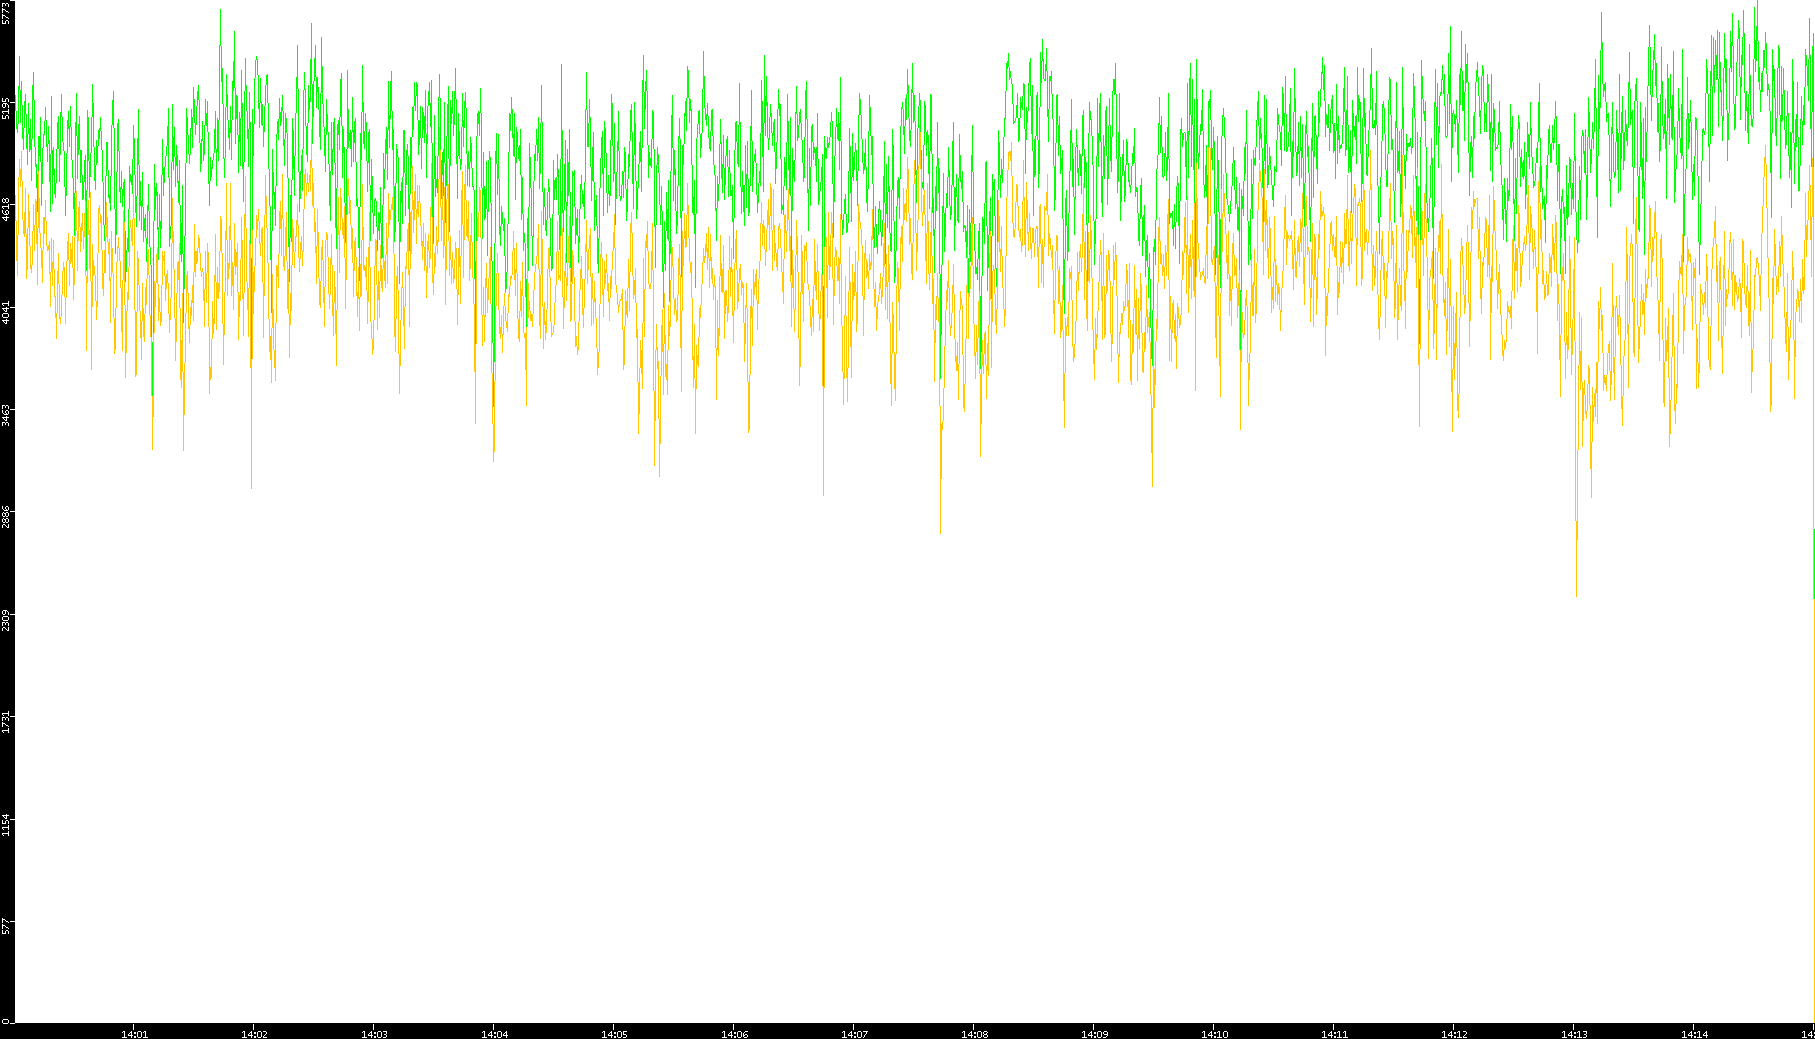Viewport: 1815px width, 1039px height.
Task: Select the 4041 y-axis label
Action: (x=7, y=312)
